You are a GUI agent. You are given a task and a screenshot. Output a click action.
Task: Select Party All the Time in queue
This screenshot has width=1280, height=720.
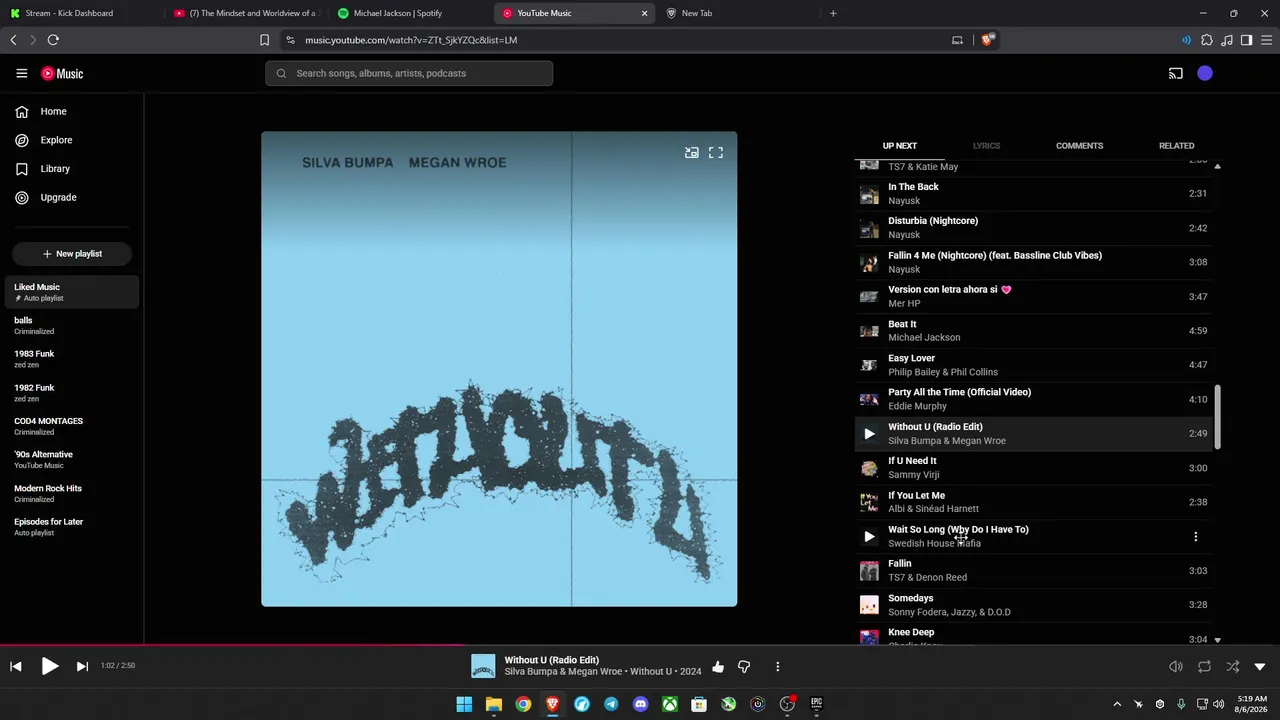tap(1033, 399)
